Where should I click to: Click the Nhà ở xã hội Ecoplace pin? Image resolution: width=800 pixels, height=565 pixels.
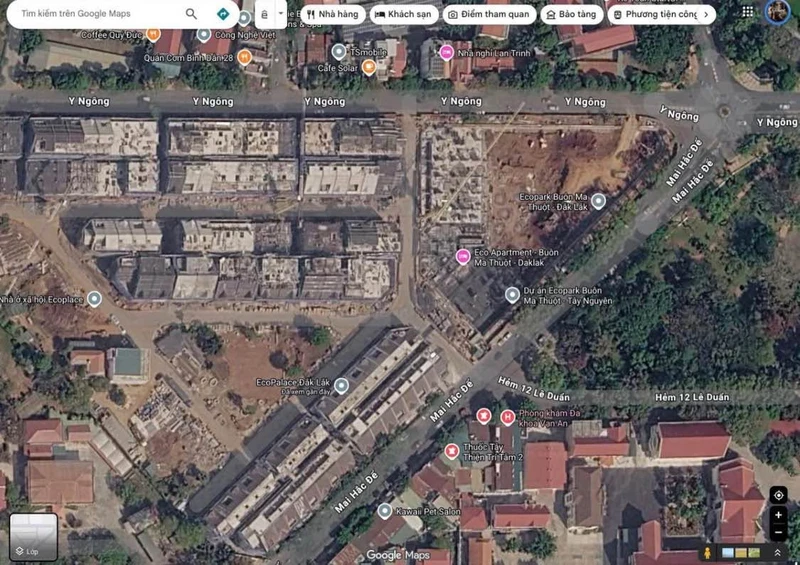[94, 299]
